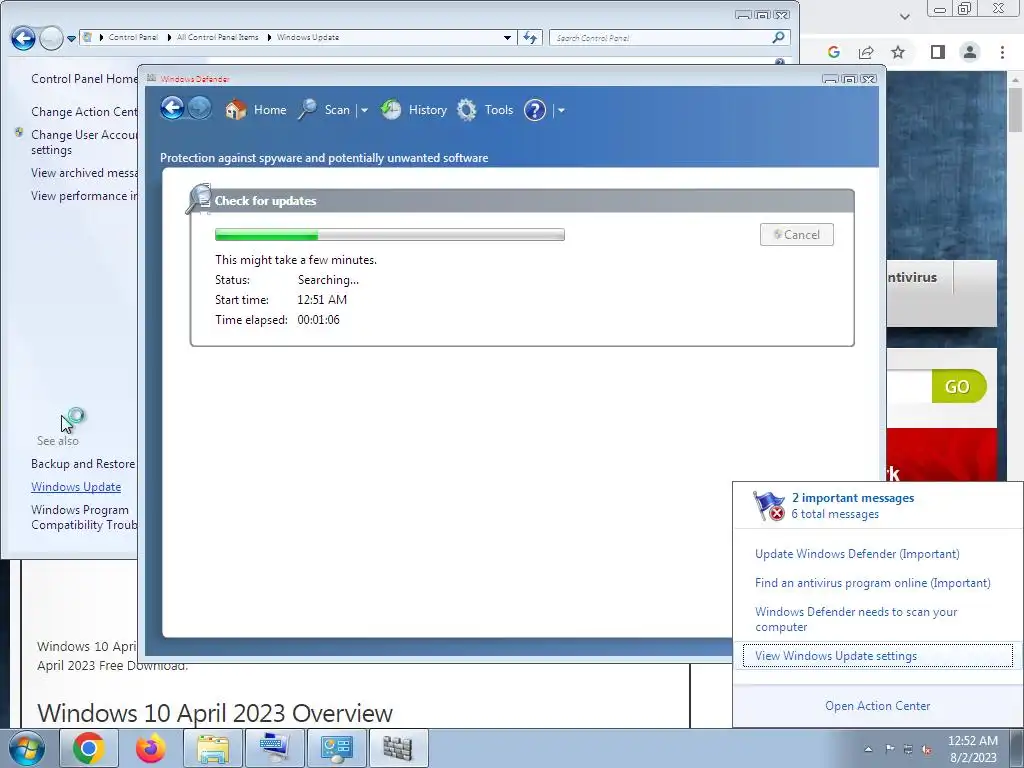Open Chrome profile avatar

tap(970, 52)
